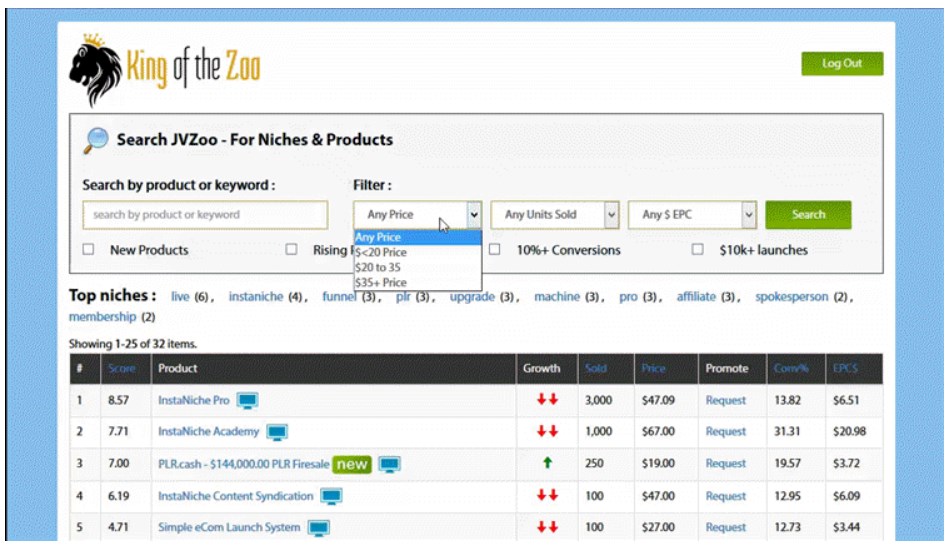Sort table by EPC$ column
The height and width of the screenshot is (548, 950).
(845, 369)
